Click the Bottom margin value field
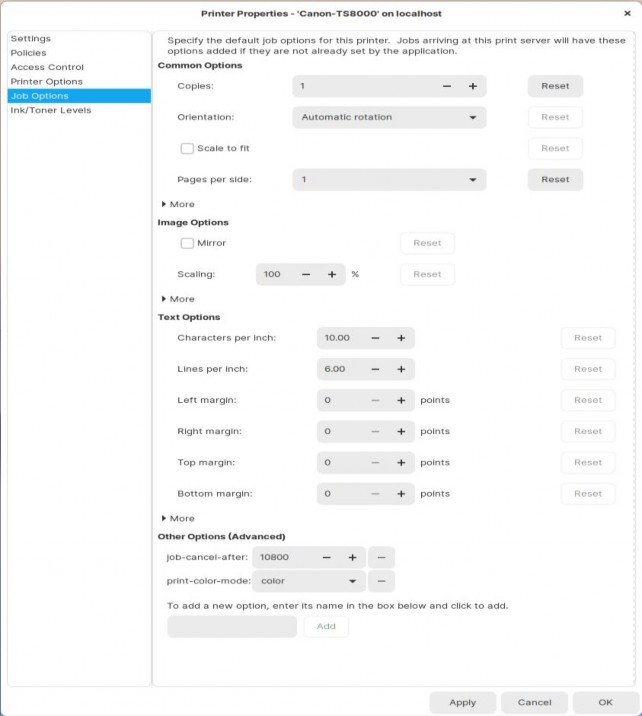 tap(340, 494)
